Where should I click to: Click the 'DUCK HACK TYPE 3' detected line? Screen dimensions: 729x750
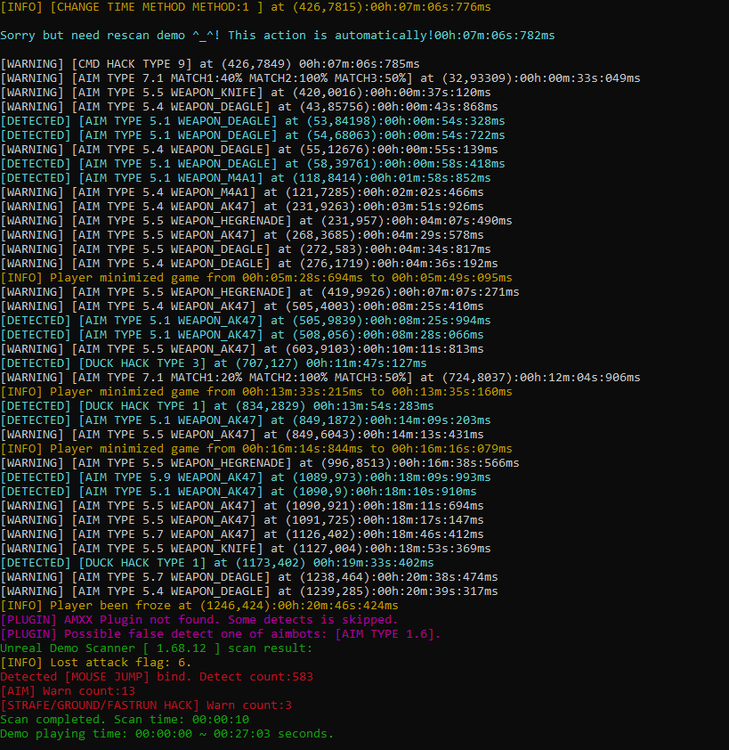pyautogui.click(x=213, y=364)
